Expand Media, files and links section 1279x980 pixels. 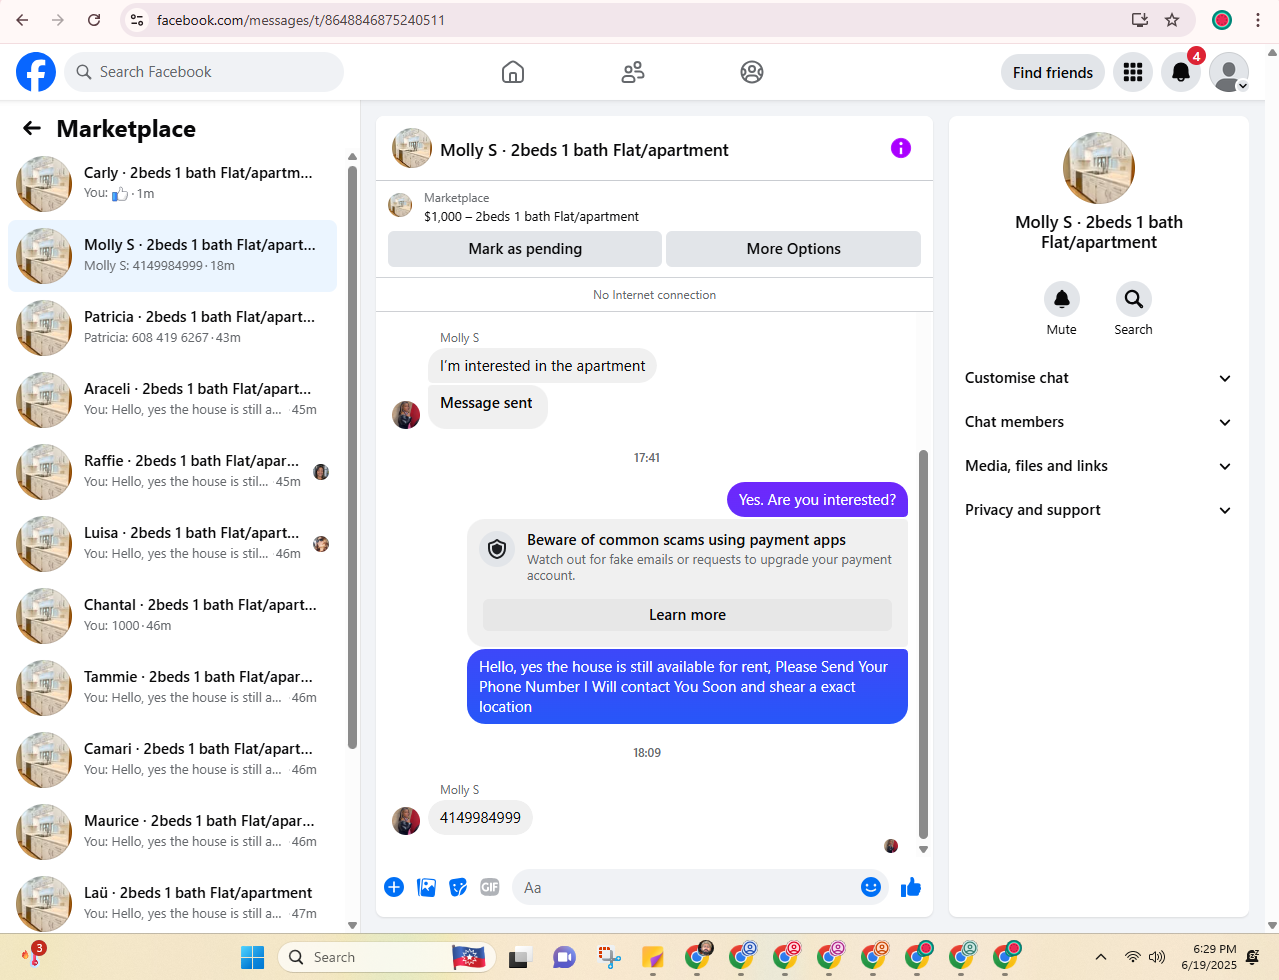[1099, 466]
